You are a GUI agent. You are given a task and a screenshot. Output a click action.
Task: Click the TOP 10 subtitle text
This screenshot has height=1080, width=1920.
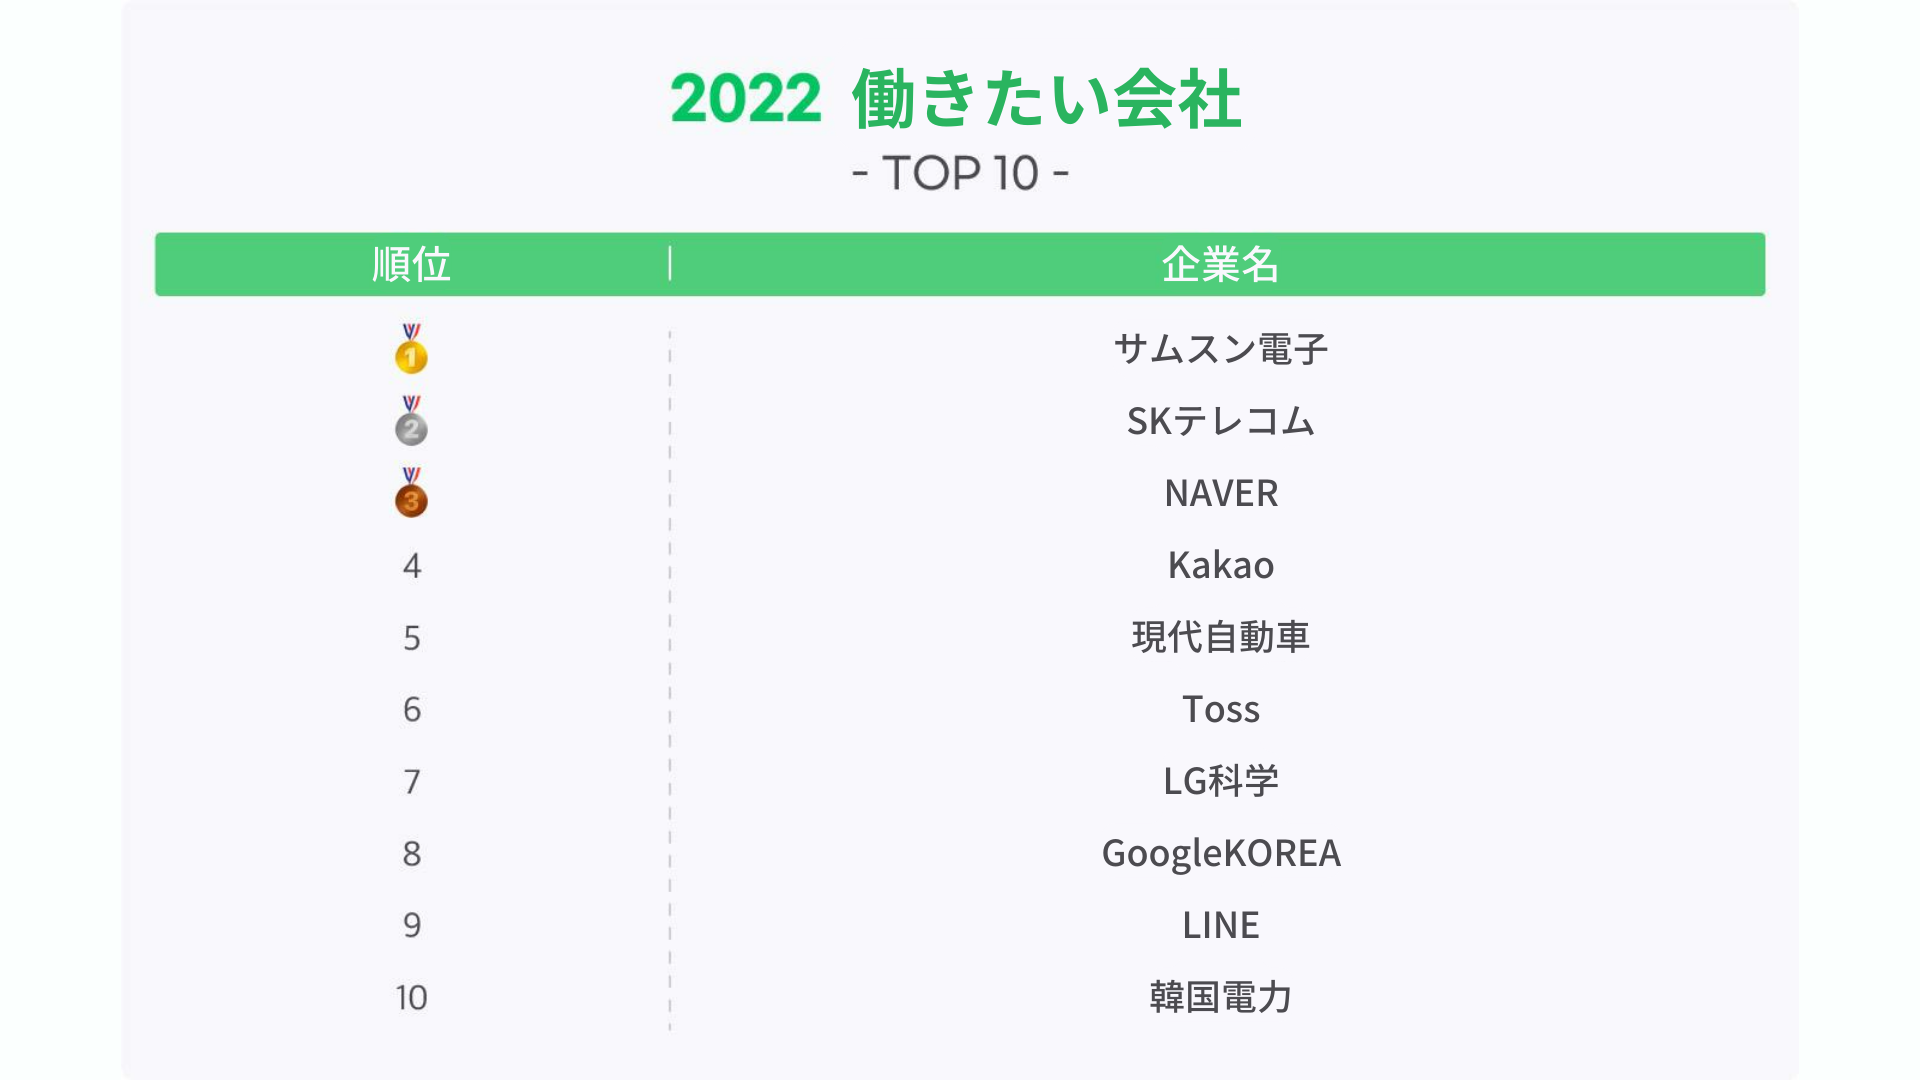point(960,173)
